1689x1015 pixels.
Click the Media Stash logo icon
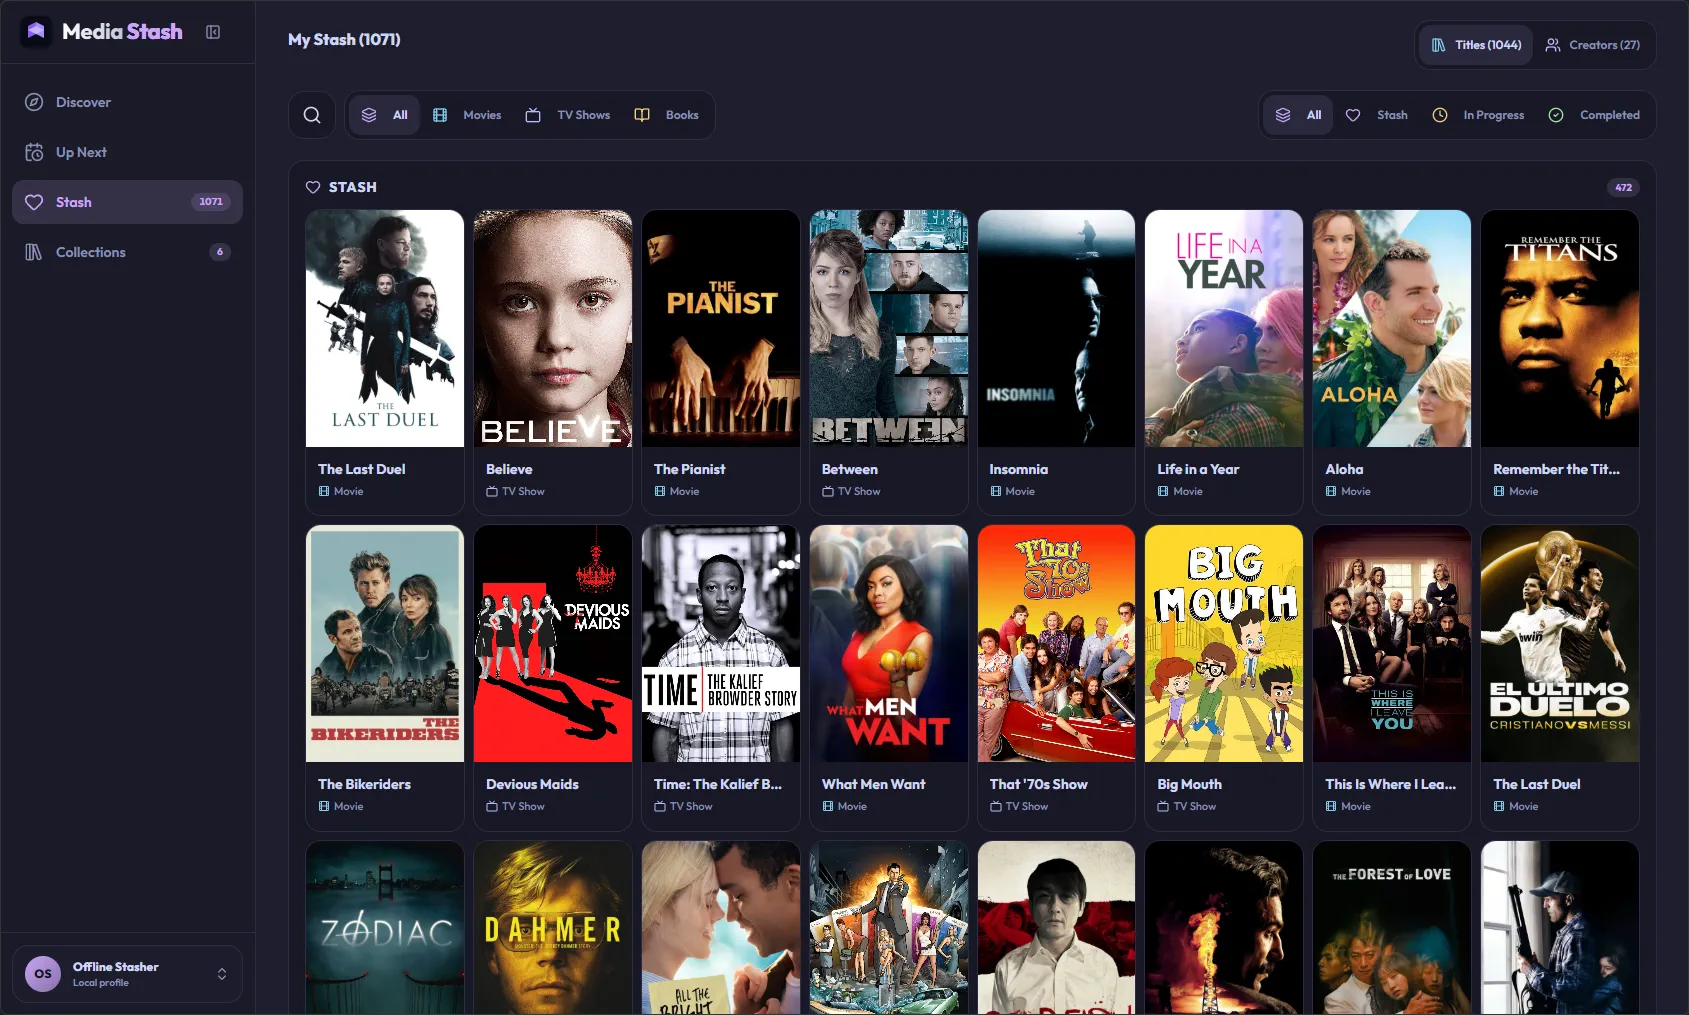pyautogui.click(x=36, y=31)
